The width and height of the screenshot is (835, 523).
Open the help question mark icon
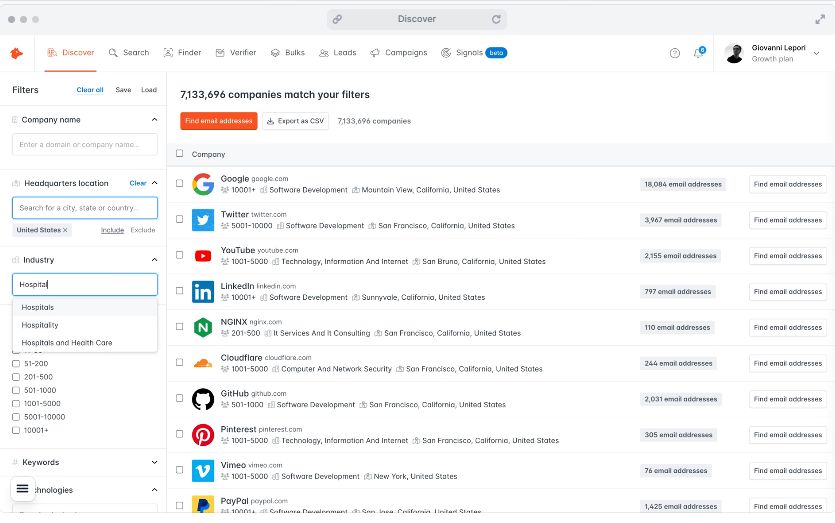(675, 53)
